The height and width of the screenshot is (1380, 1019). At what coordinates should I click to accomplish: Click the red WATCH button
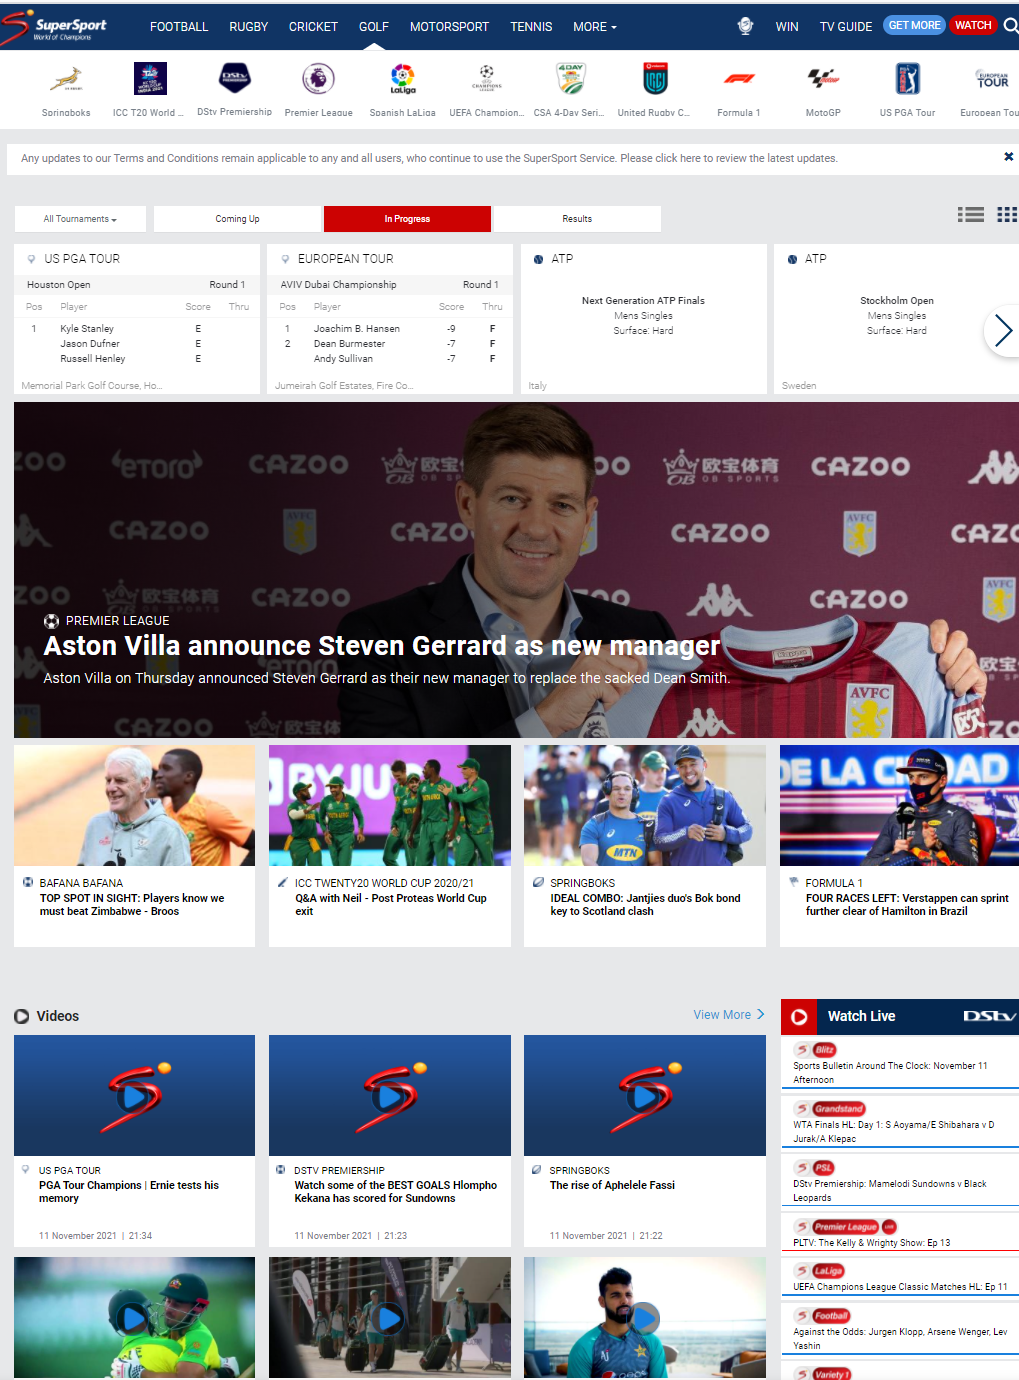tap(973, 25)
